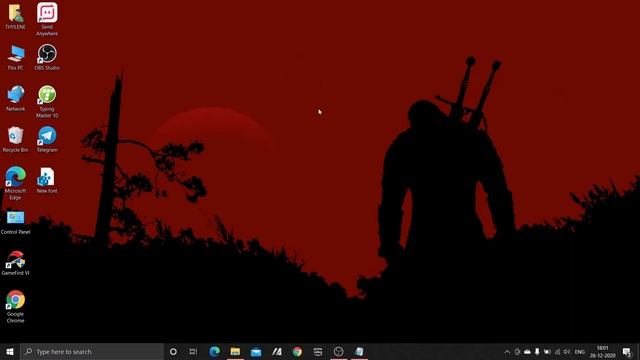Open the Send Anywhere desktop shortcut
This screenshot has width=640, height=360.
coord(47,19)
